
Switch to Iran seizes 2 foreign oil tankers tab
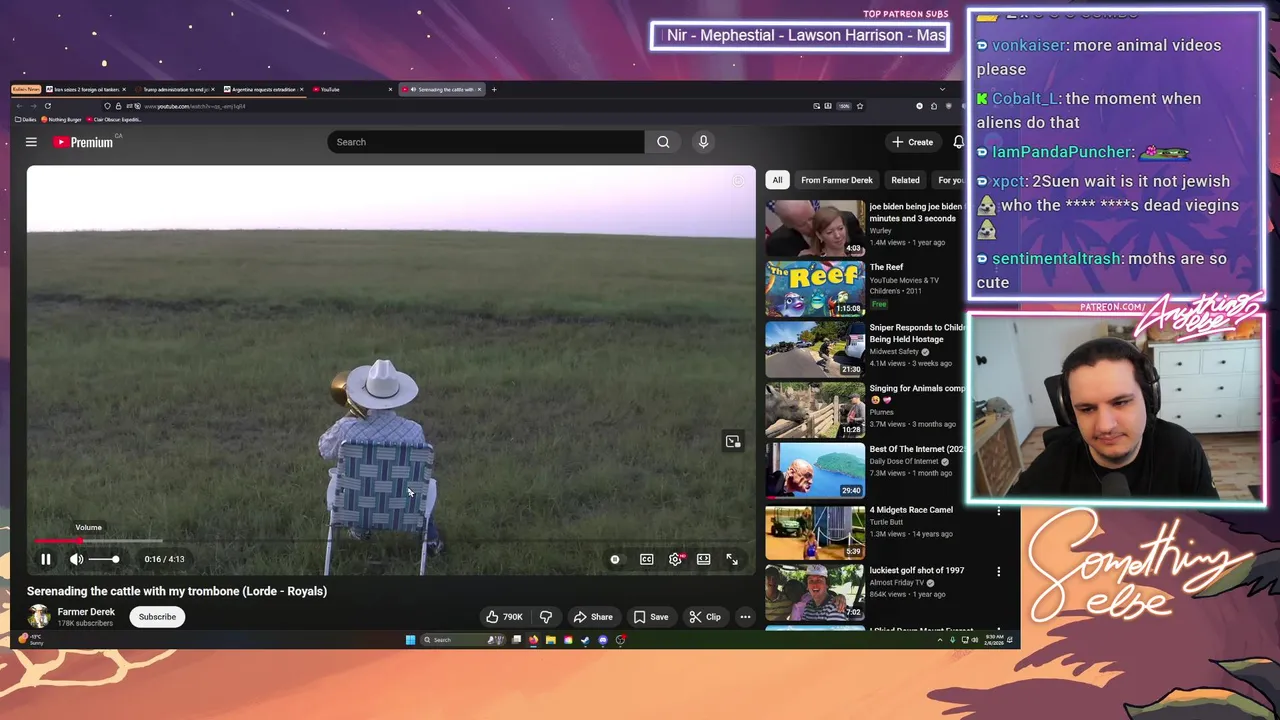point(86,89)
